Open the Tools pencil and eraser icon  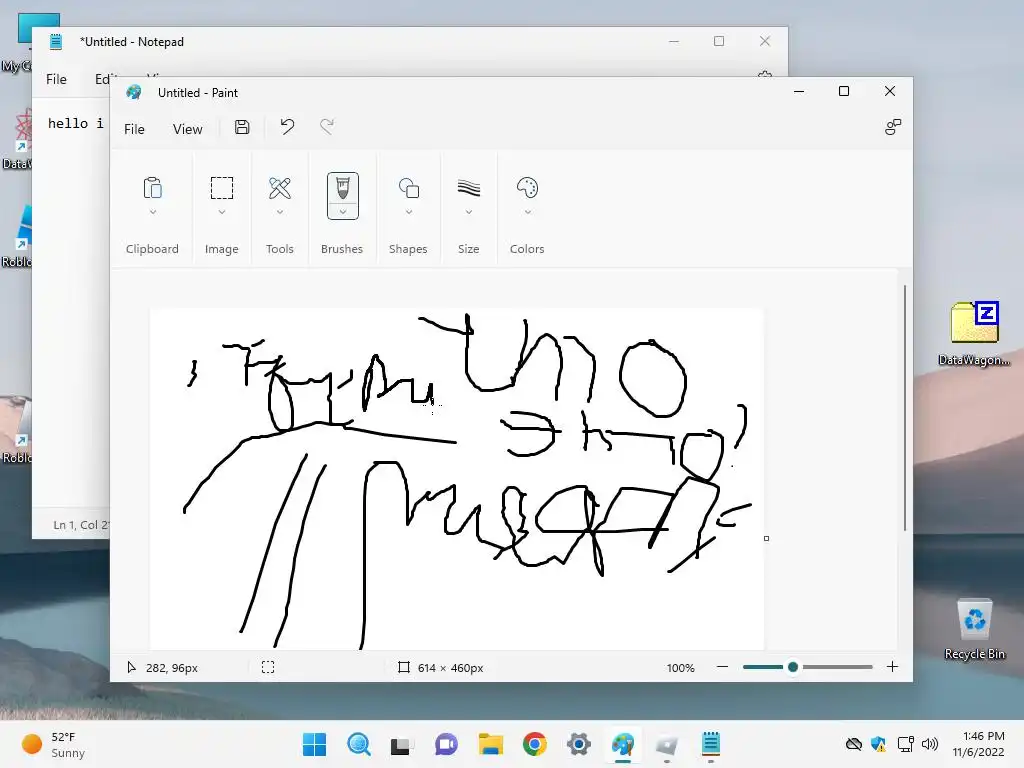[280, 188]
